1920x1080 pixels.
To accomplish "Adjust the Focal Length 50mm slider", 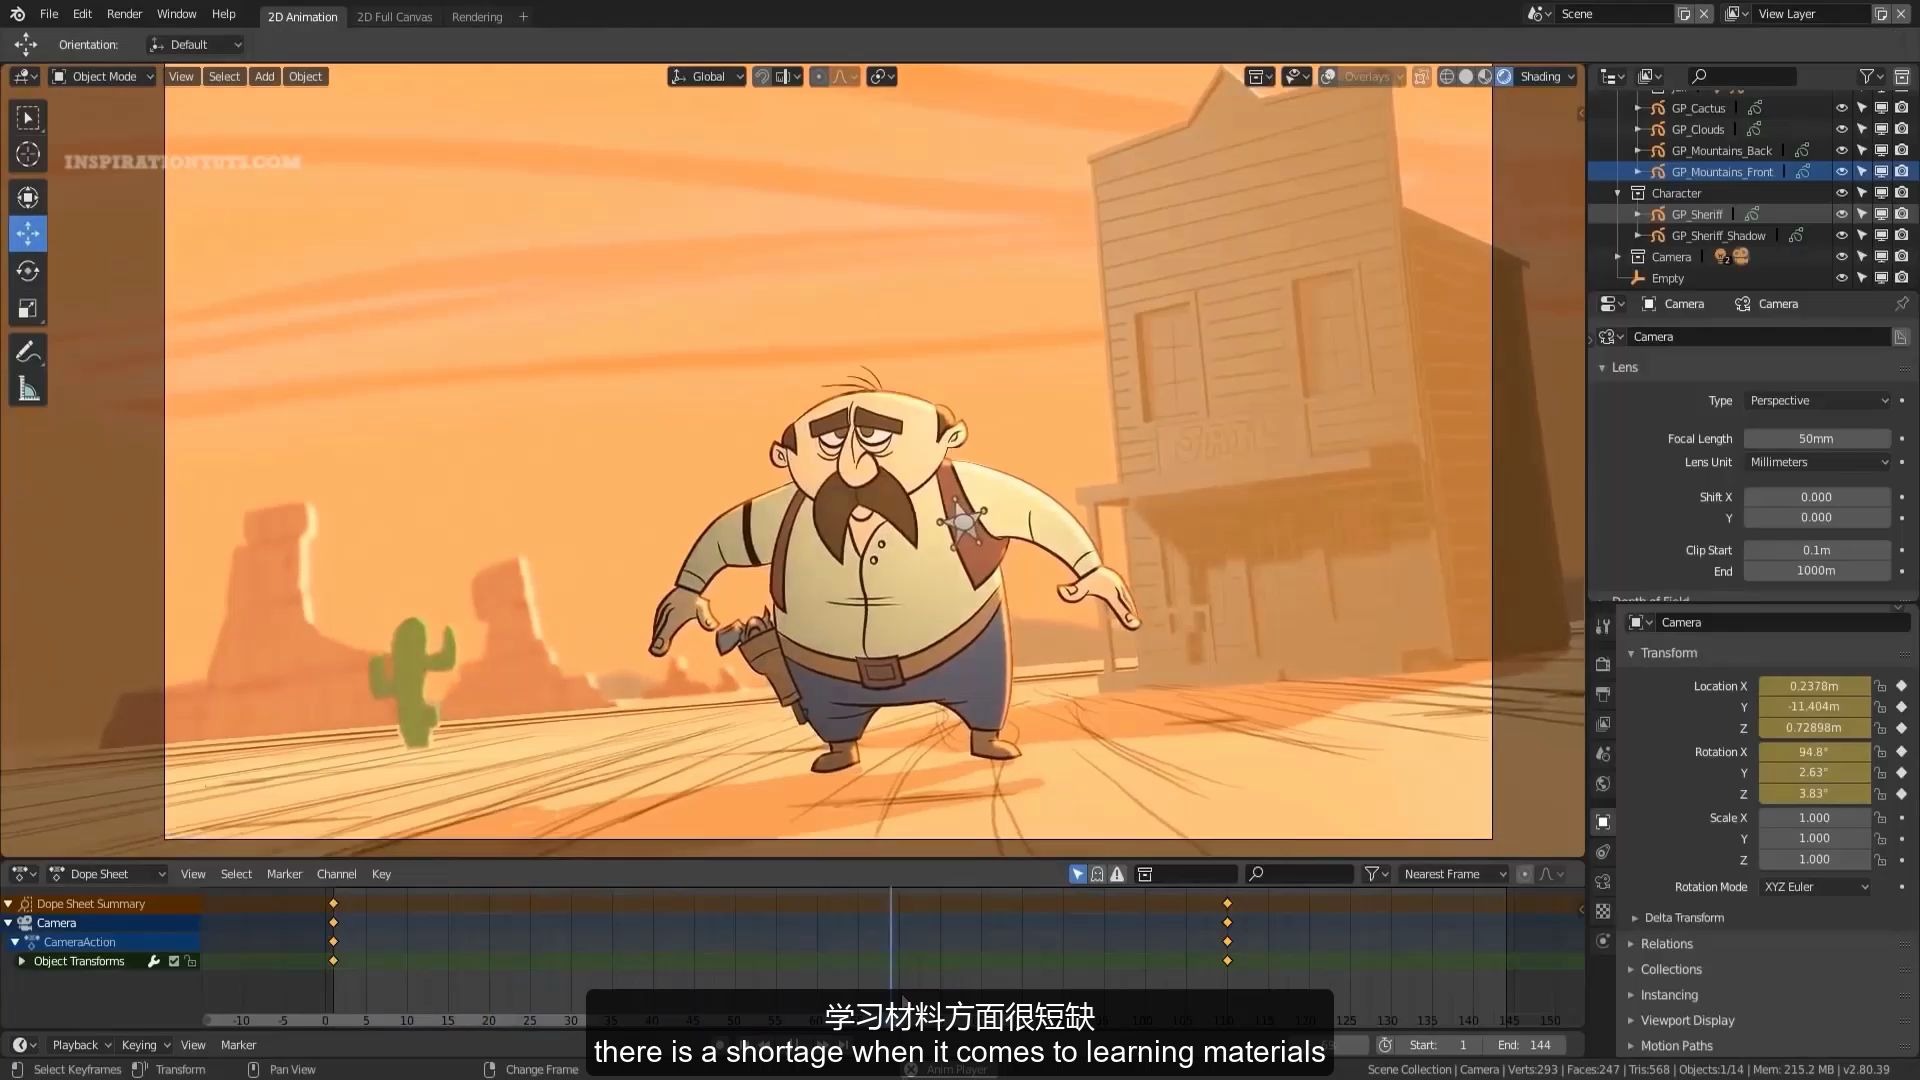I will tap(1815, 438).
